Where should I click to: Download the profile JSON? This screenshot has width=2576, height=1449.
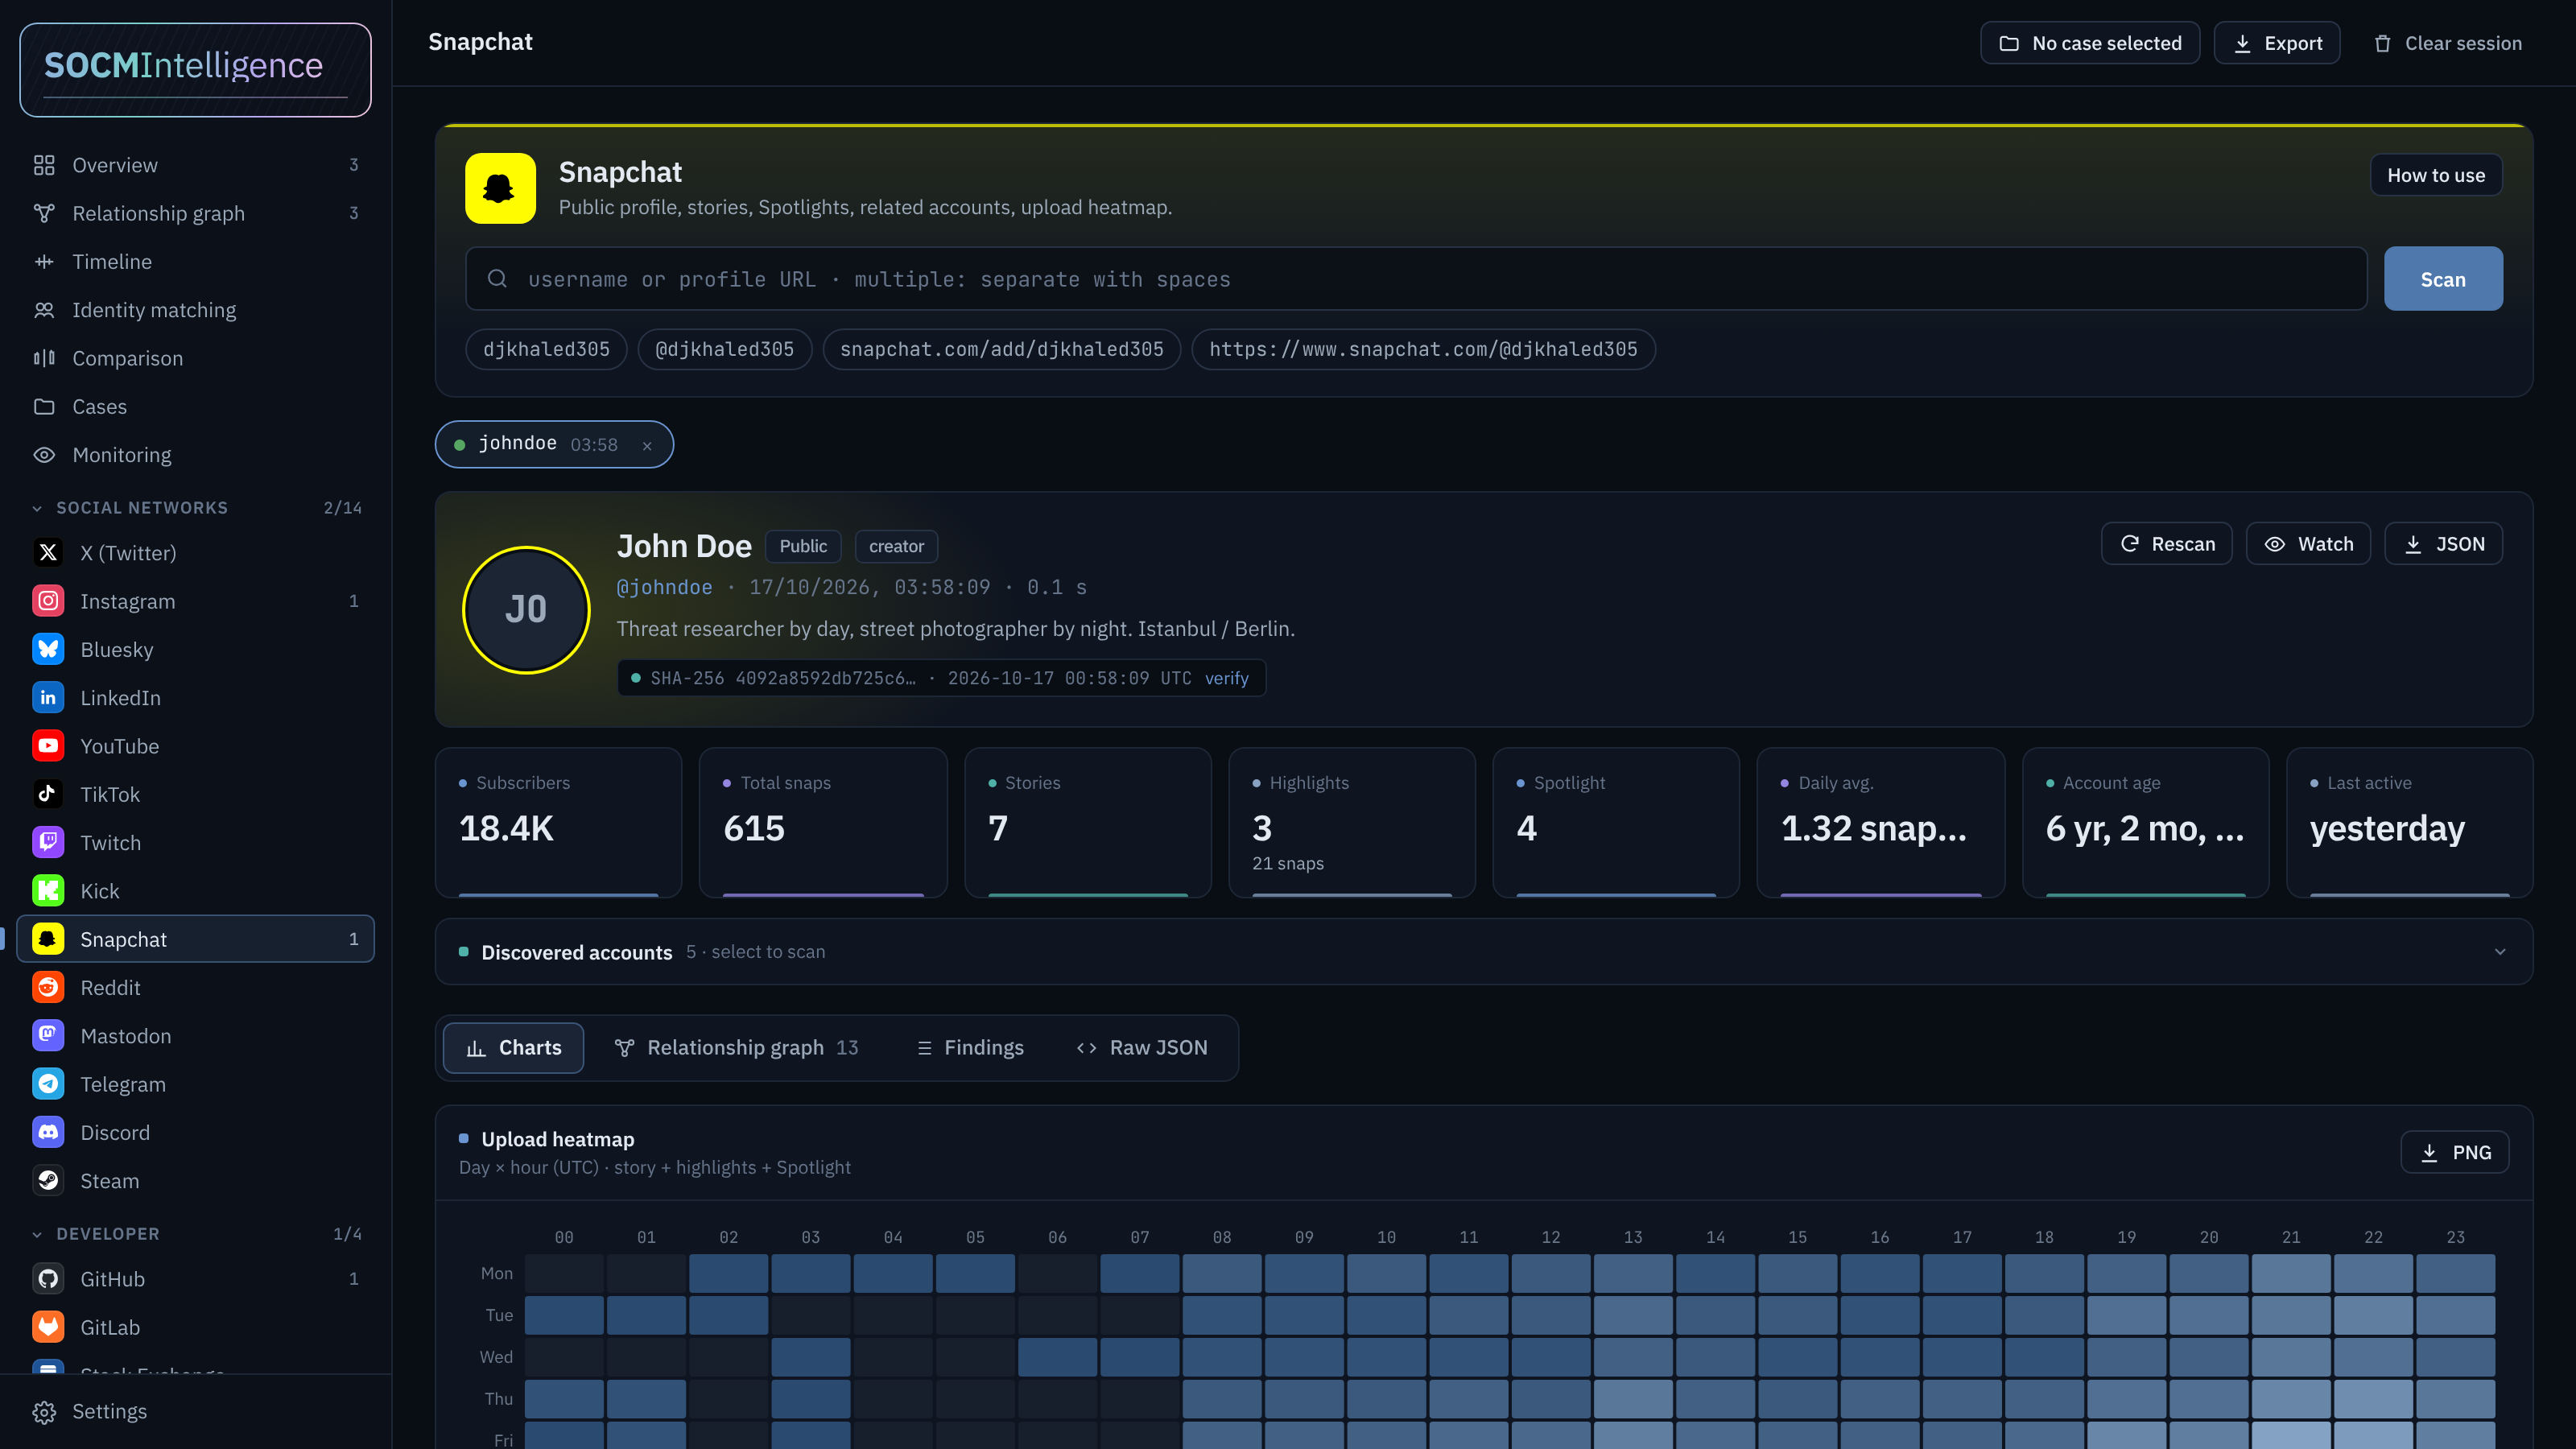[x=2443, y=544]
